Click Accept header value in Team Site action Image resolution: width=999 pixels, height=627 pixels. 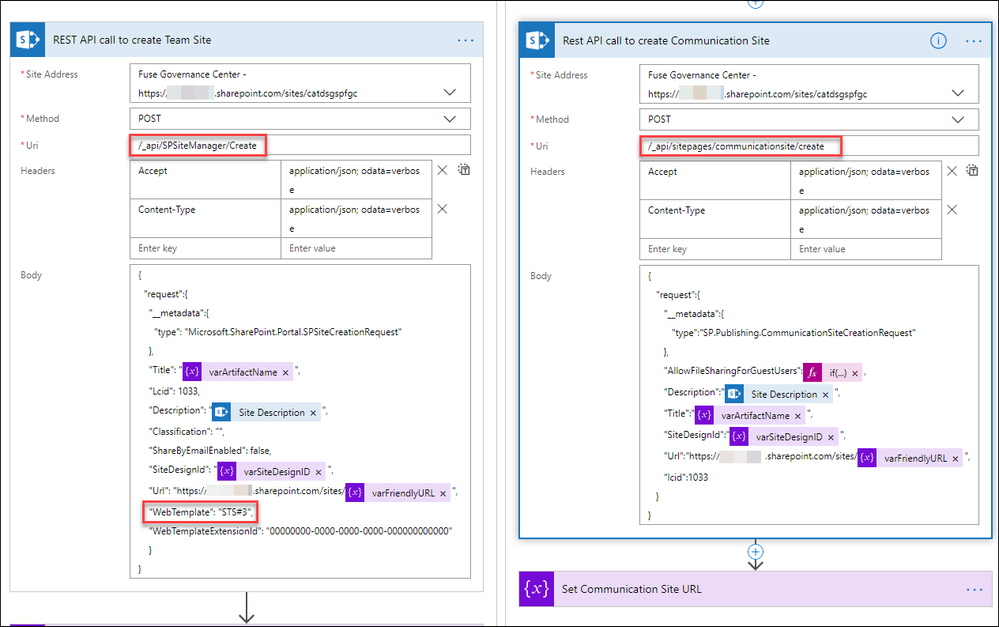(356, 180)
